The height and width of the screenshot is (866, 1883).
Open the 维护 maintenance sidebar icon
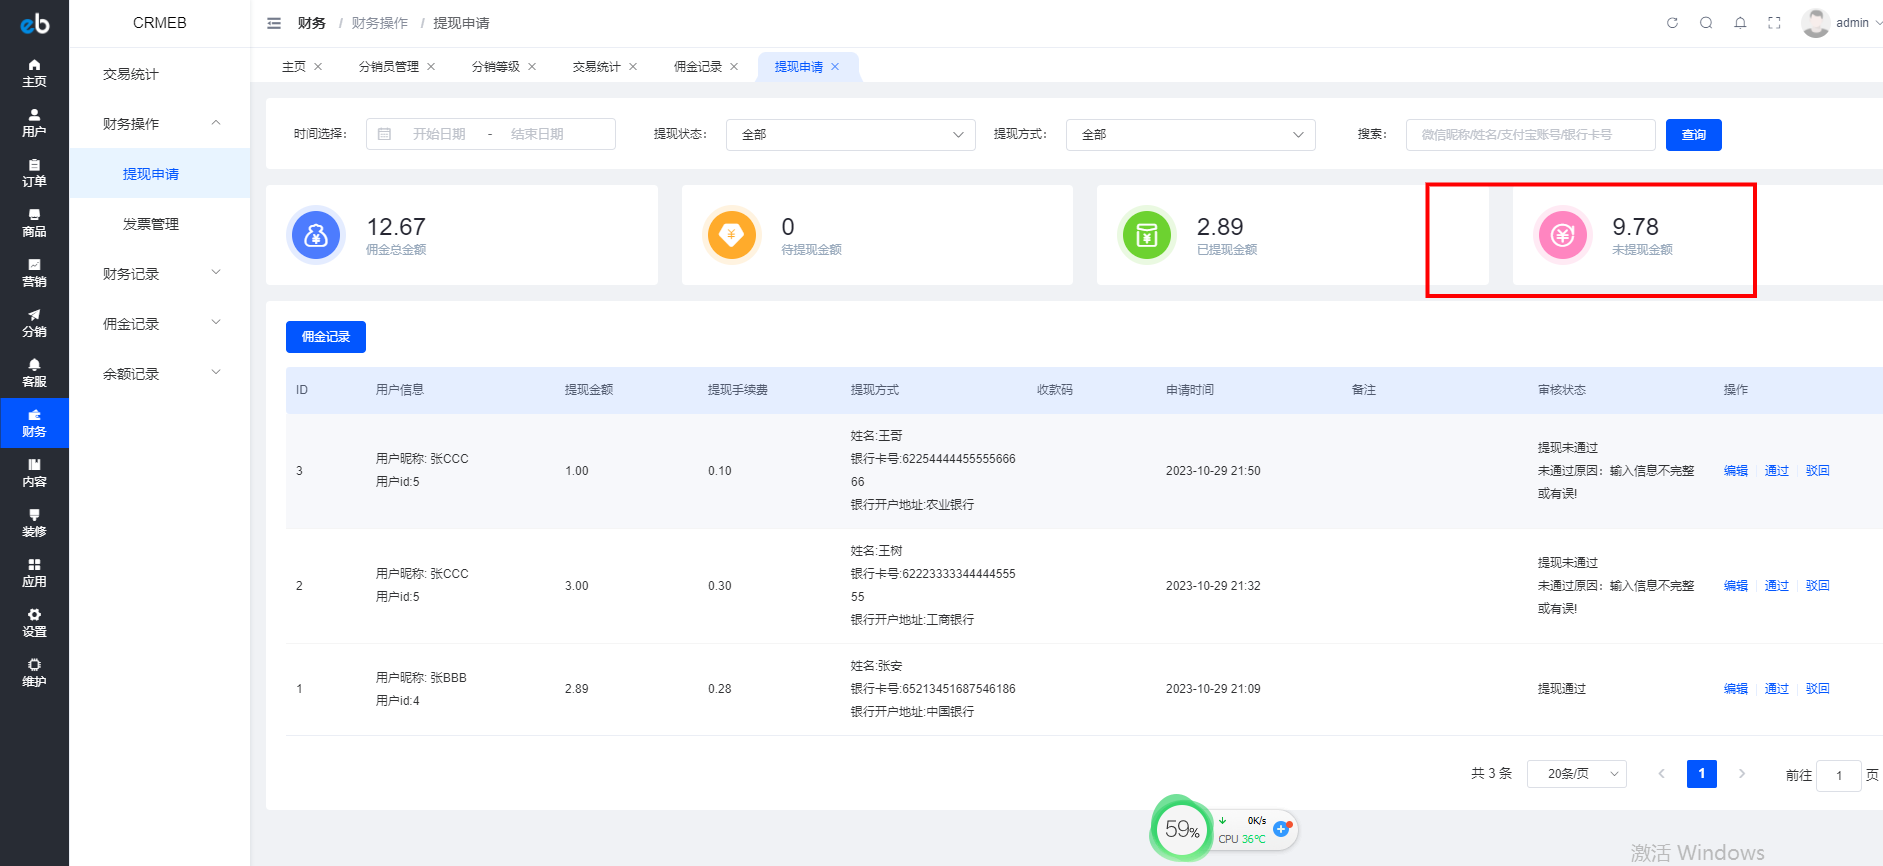(x=34, y=673)
